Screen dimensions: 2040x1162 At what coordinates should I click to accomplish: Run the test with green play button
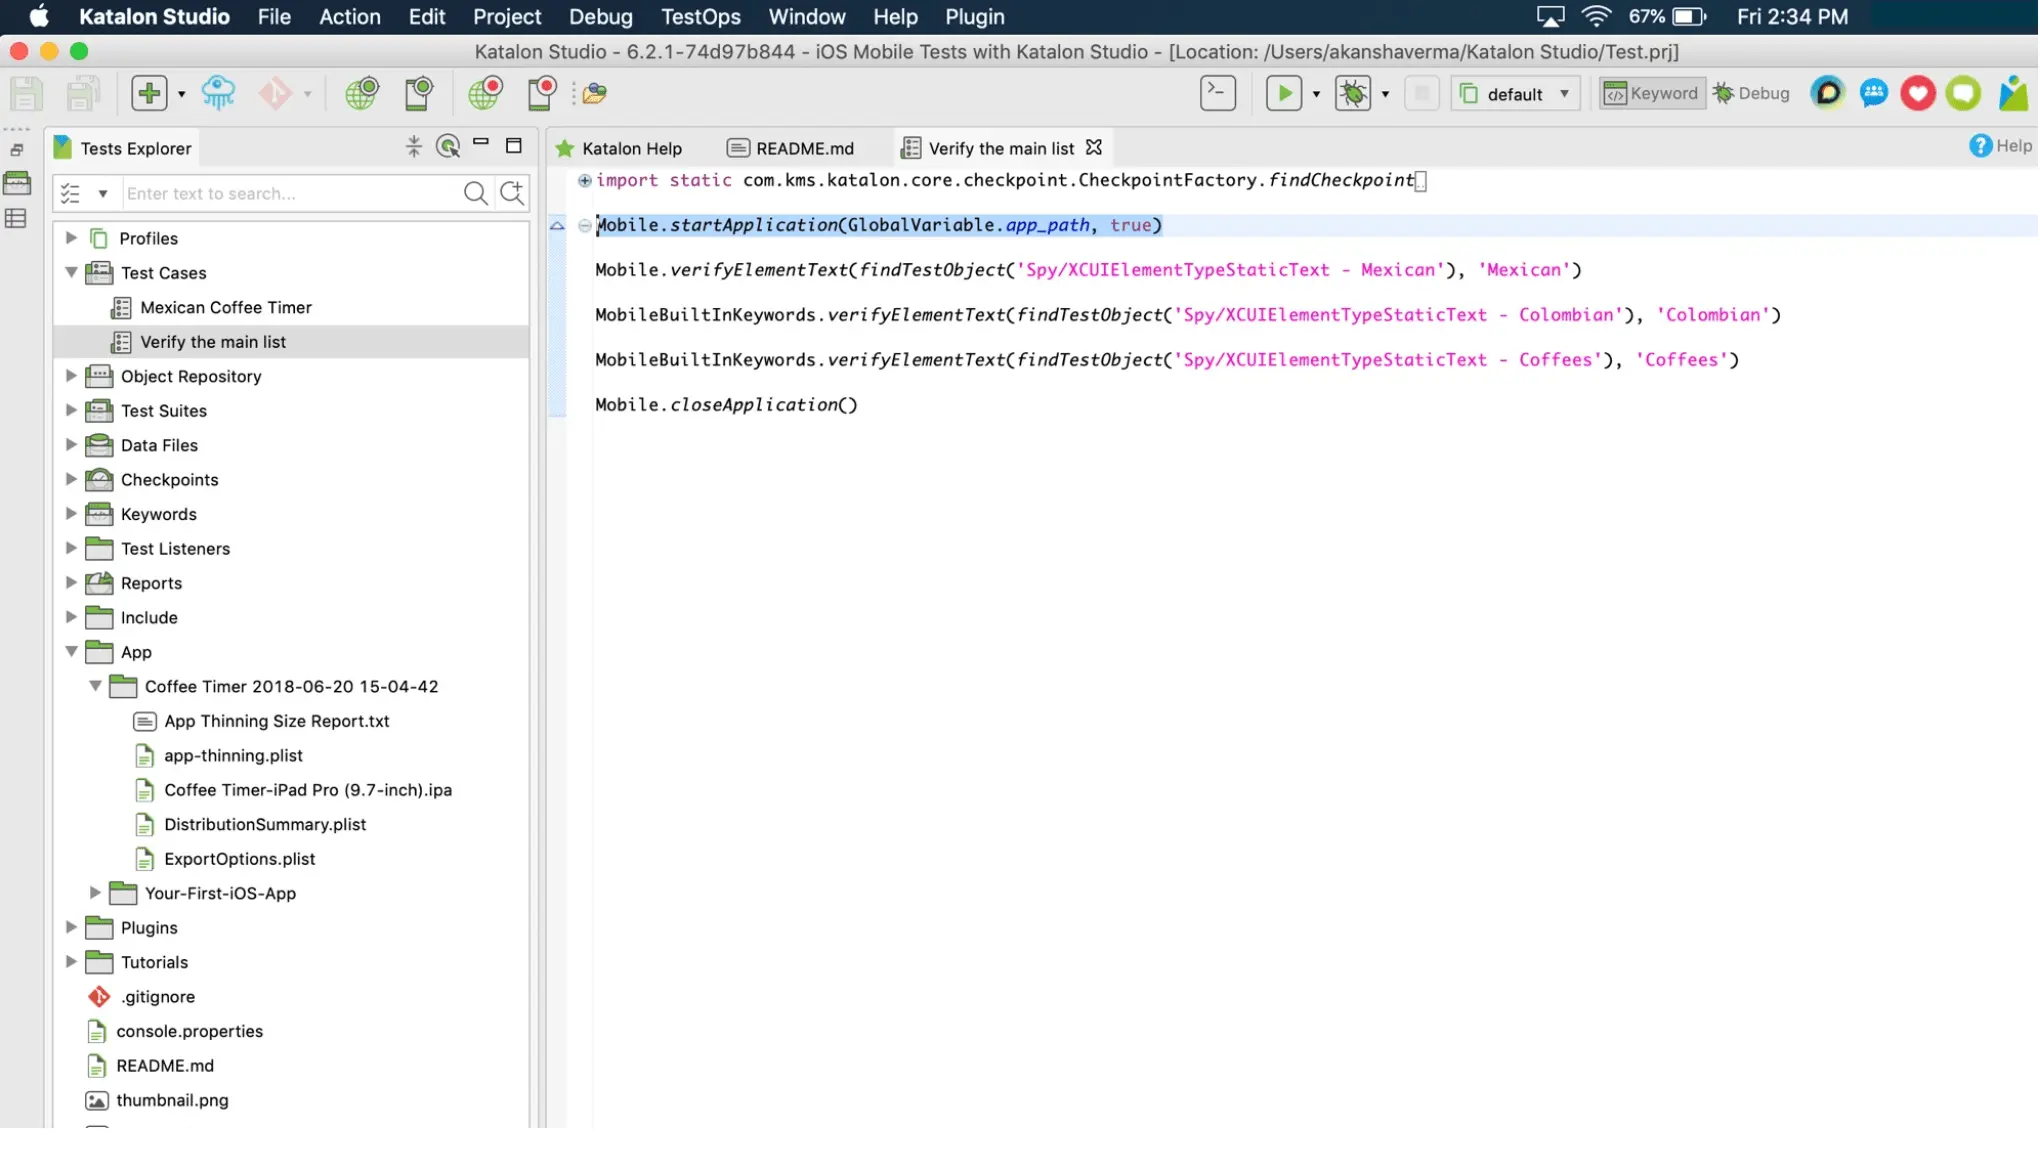pos(1283,93)
